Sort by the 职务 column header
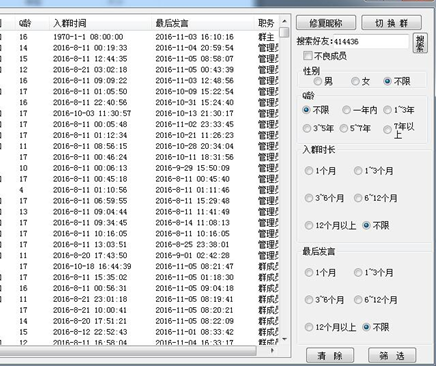438x367 pixels. tap(267, 23)
